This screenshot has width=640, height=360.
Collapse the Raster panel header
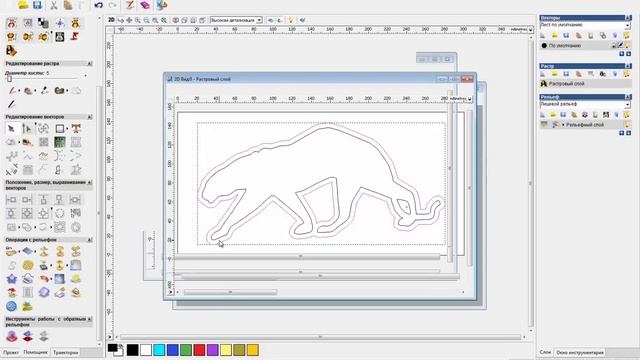tap(628, 66)
